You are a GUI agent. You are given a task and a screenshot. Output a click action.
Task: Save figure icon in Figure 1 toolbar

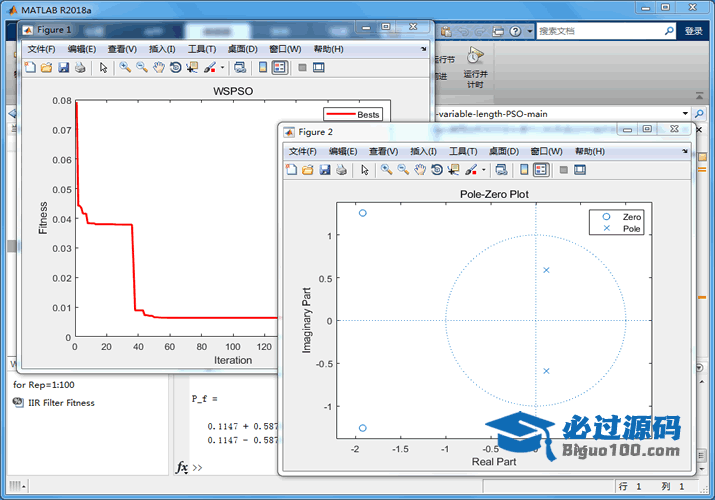[63, 68]
